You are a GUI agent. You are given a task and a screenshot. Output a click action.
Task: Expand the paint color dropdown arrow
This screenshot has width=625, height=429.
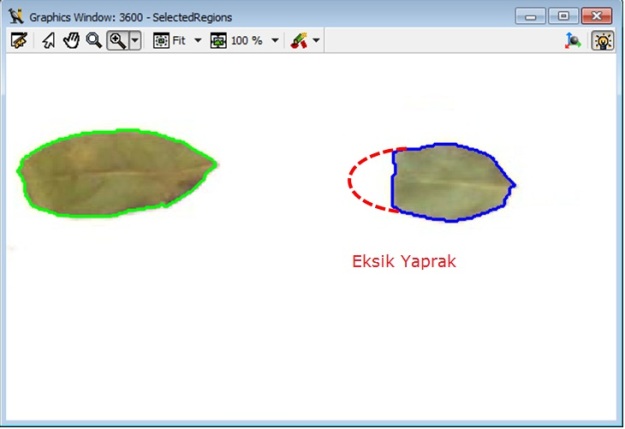click(316, 40)
